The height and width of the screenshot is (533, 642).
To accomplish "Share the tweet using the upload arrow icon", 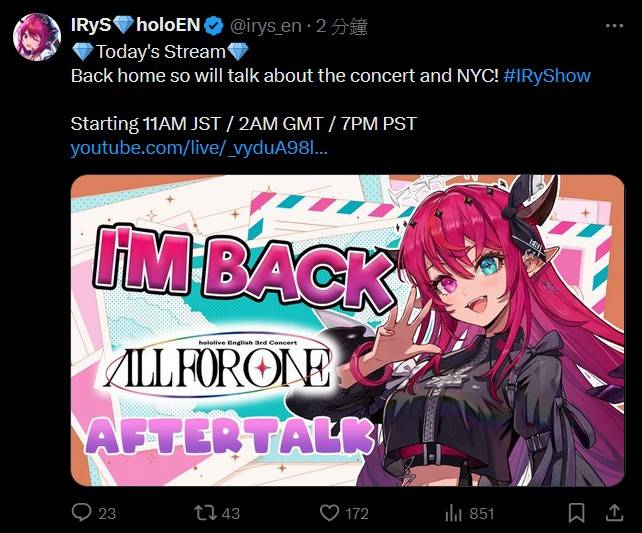I will coord(615,513).
